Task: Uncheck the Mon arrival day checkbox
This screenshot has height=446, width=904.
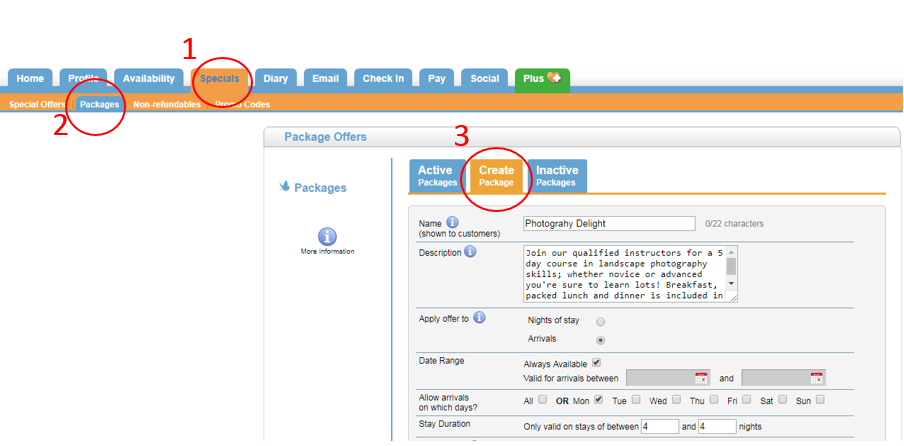Action: (x=598, y=400)
